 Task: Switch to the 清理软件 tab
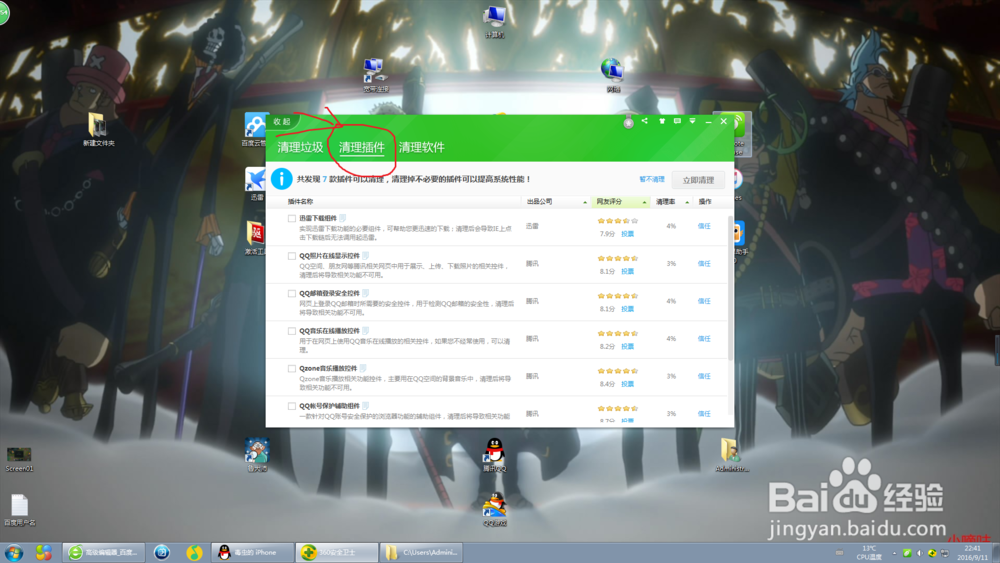point(422,147)
